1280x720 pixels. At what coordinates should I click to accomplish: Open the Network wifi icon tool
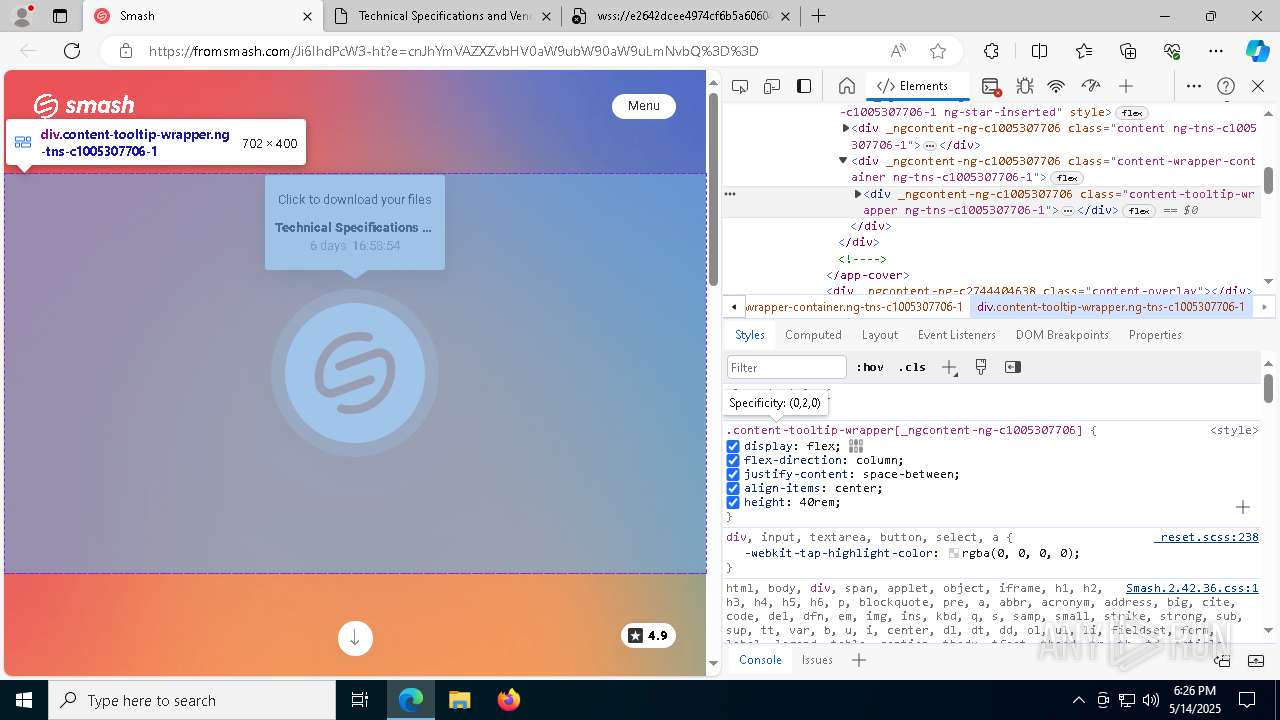pyautogui.click(x=1056, y=86)
